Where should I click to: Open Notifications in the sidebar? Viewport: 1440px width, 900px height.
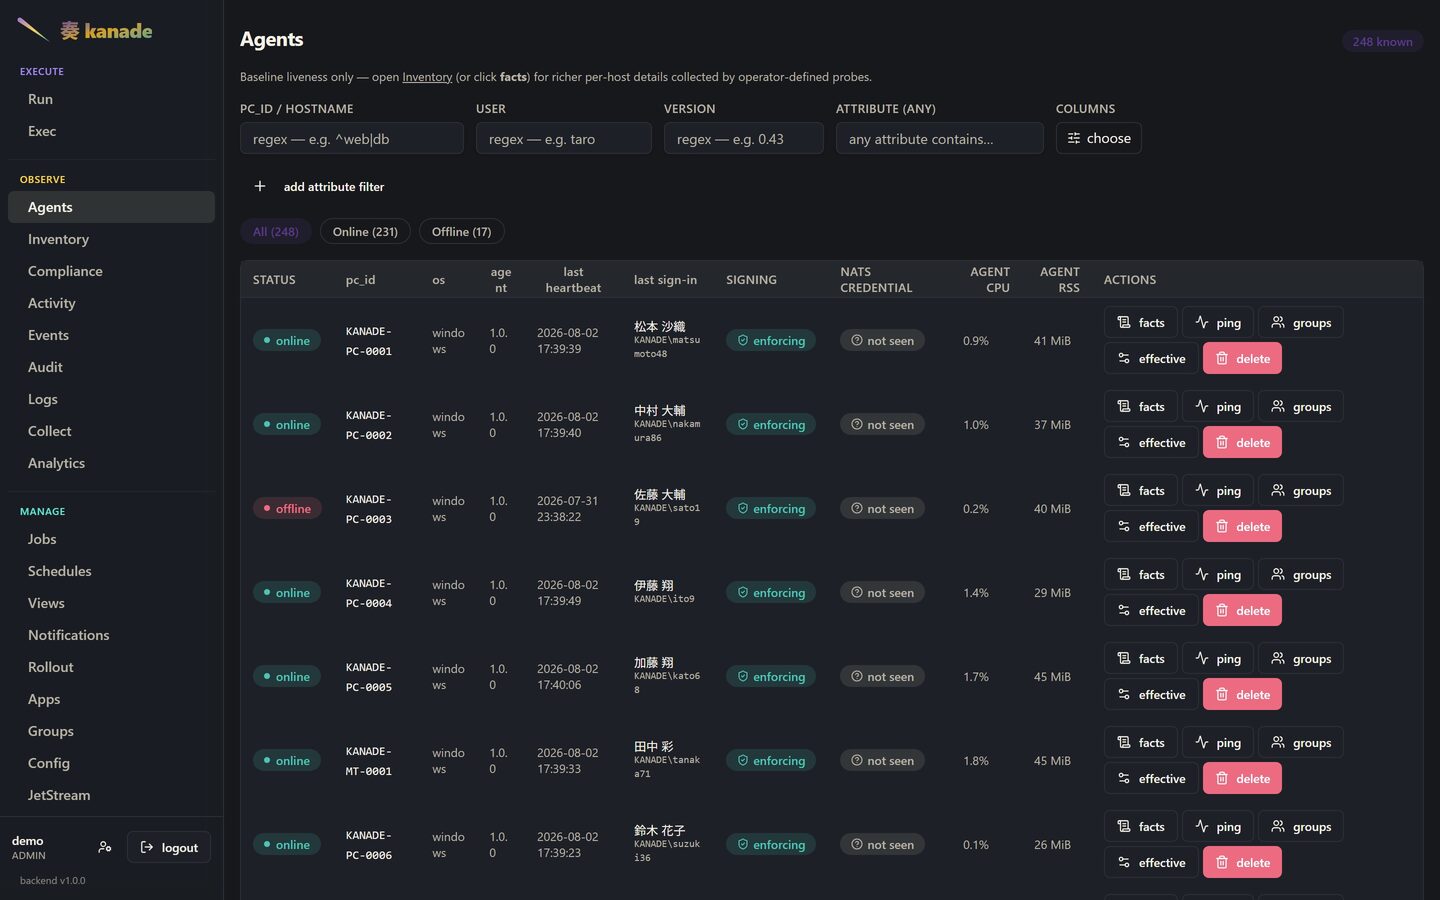[x=111, y=635]
